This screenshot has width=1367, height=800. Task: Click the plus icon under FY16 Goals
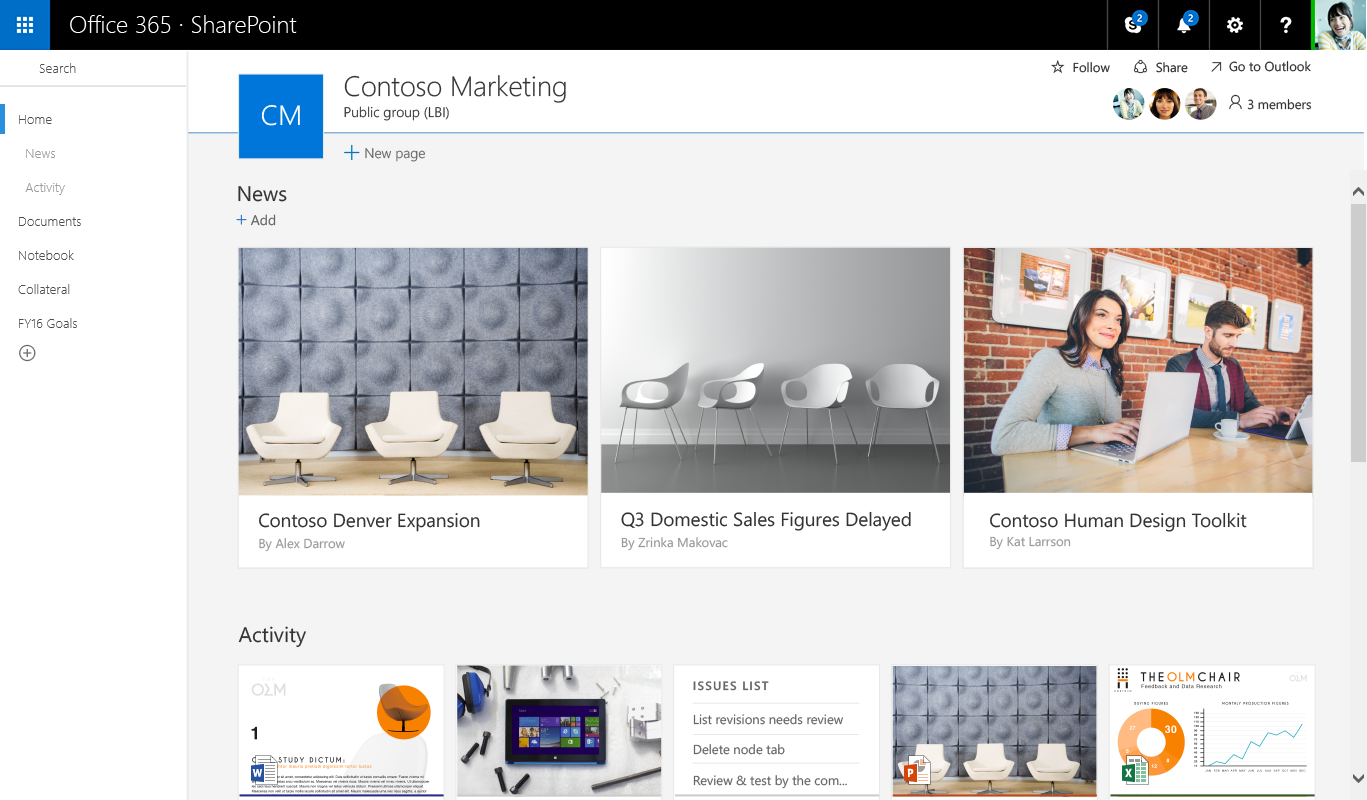click(27, 352)
